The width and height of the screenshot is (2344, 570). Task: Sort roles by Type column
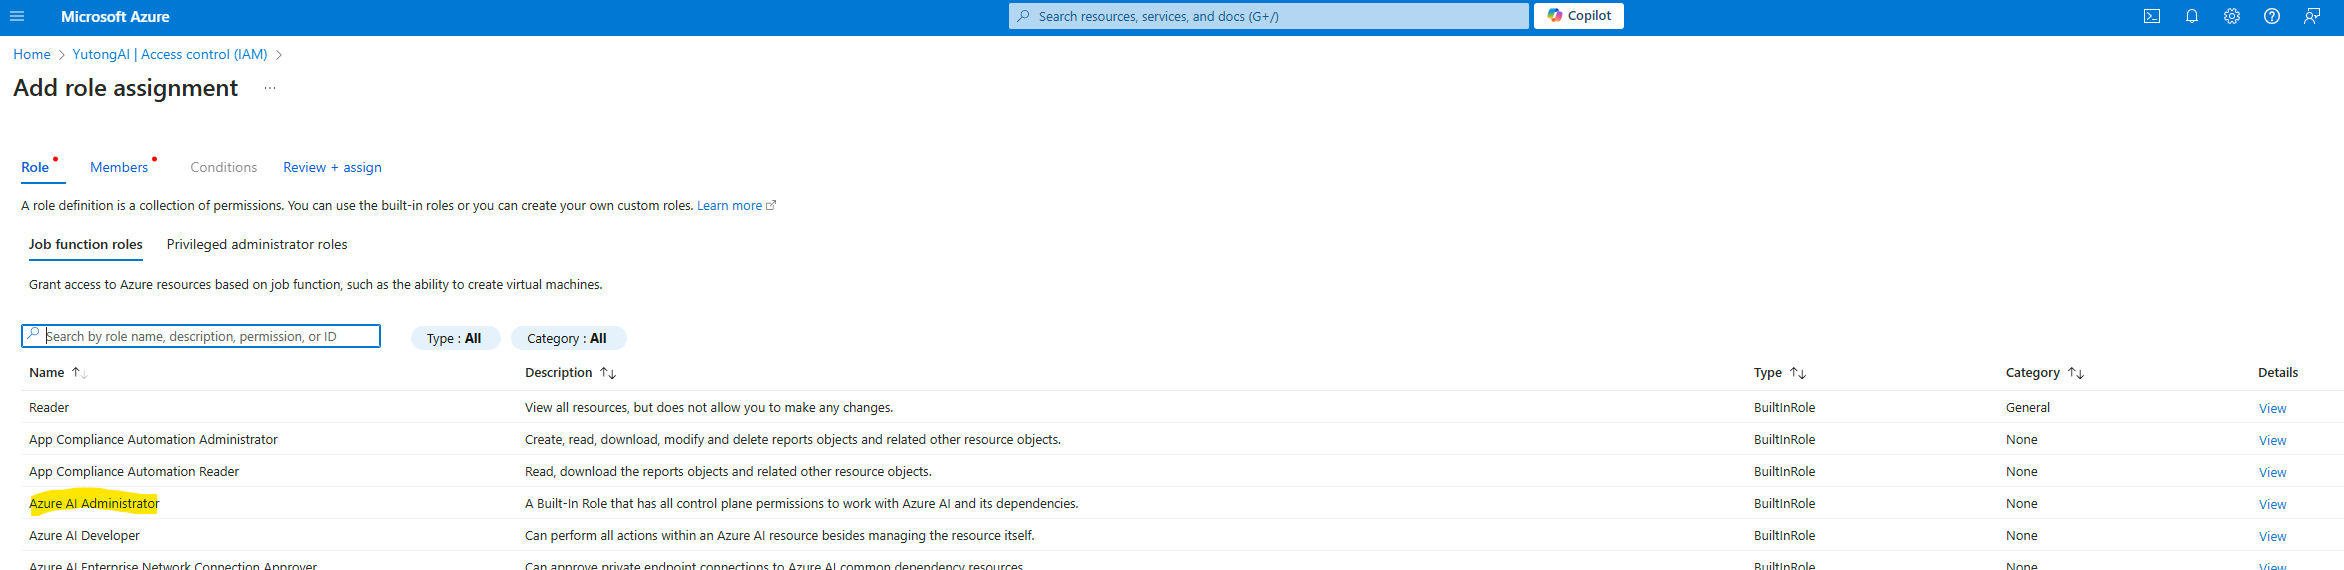(1779, 372)
